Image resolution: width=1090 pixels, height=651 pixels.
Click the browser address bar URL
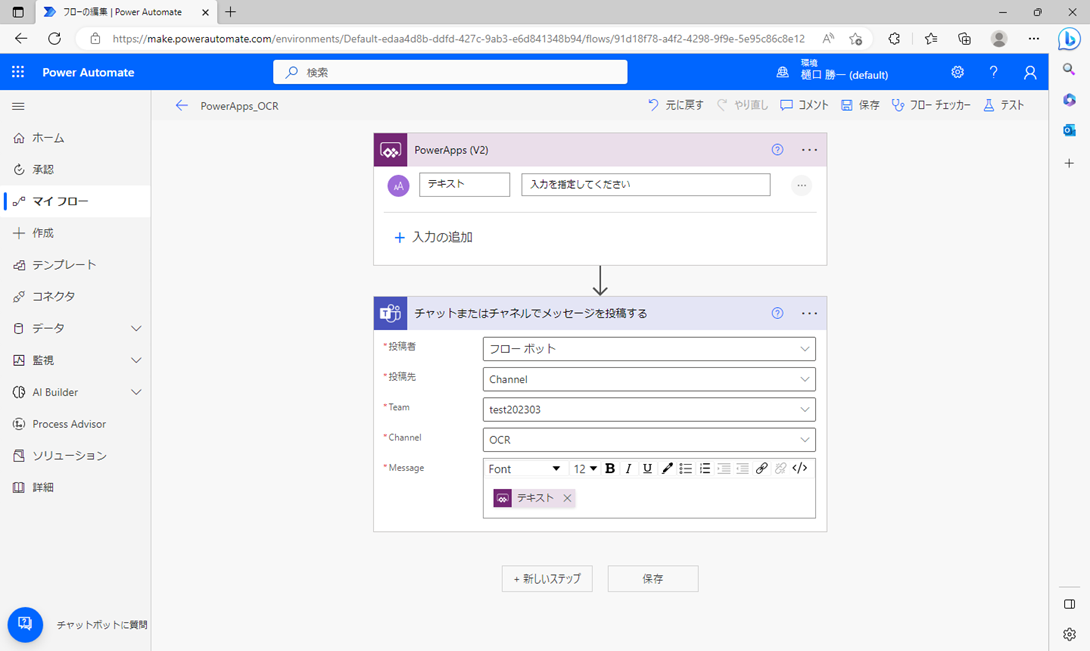[x=458, y=39]
